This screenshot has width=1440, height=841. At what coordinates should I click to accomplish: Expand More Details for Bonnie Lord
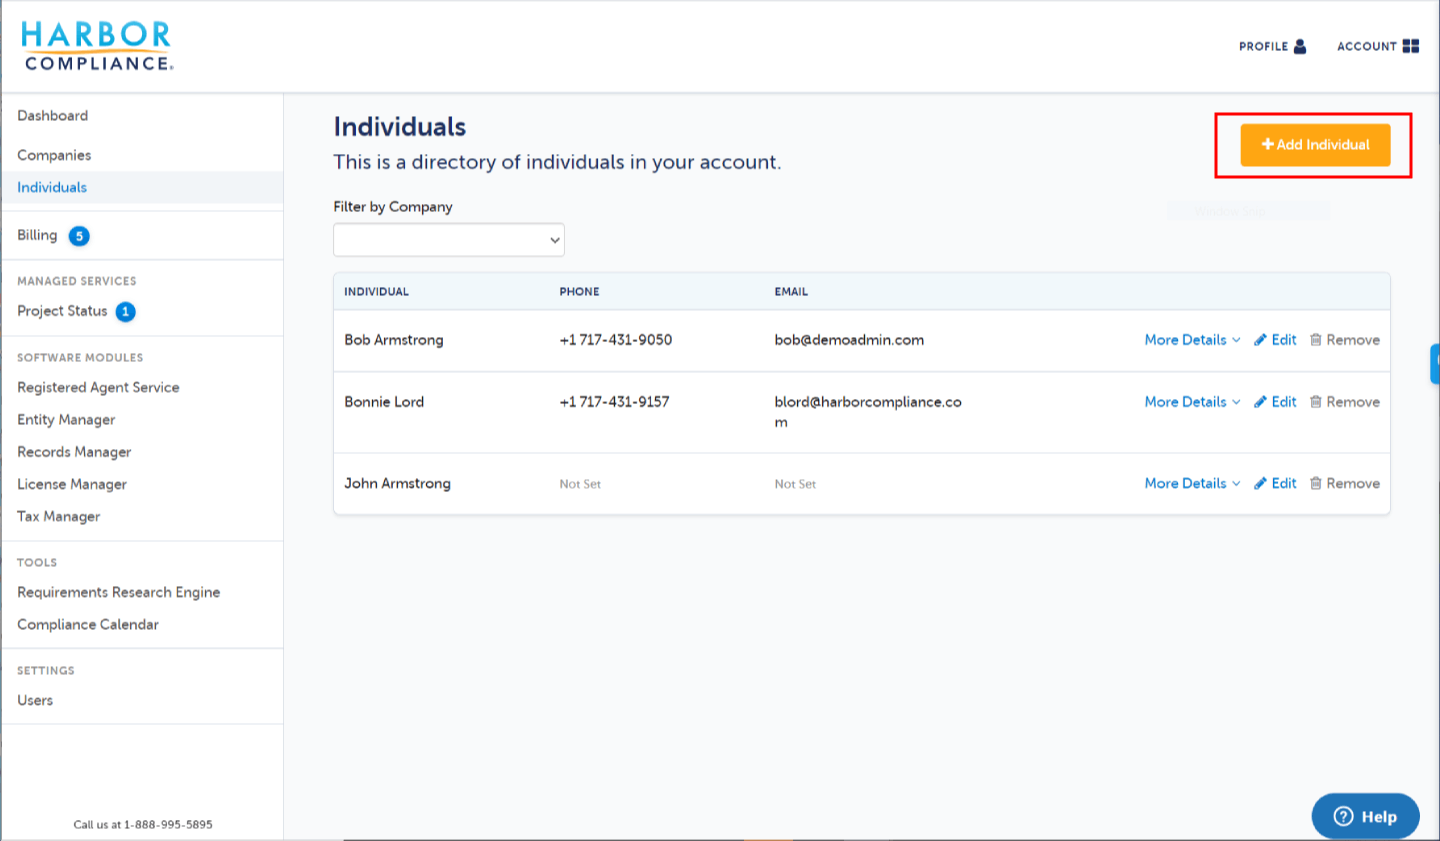point(1192,402)
